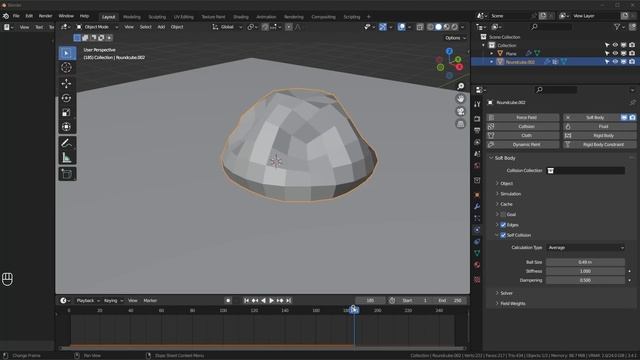The height and width of the screenshot is (360, 640).
Task: Select the Add Cube tool
Action: click(x=67, y=174)
